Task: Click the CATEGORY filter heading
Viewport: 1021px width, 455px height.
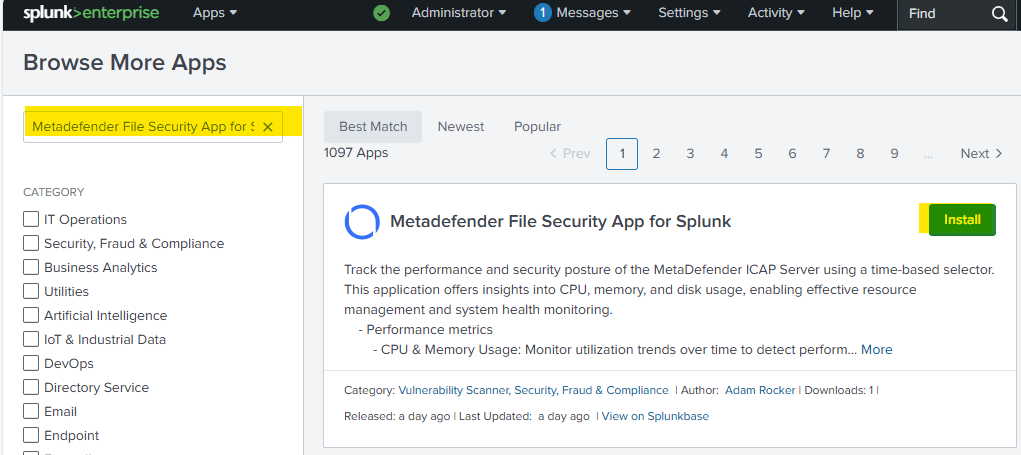Action: pyautogui.click(x=53, y=192)
